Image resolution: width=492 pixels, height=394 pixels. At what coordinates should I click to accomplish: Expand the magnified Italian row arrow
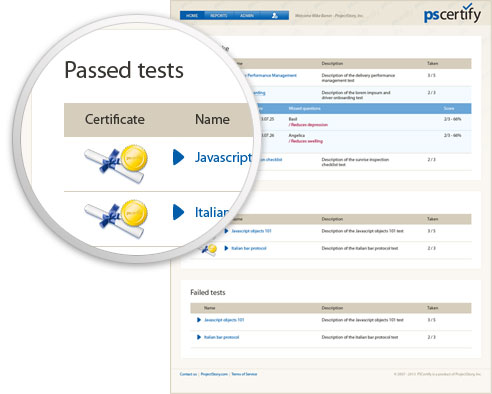pyautogui.click(x=178, y=212)
